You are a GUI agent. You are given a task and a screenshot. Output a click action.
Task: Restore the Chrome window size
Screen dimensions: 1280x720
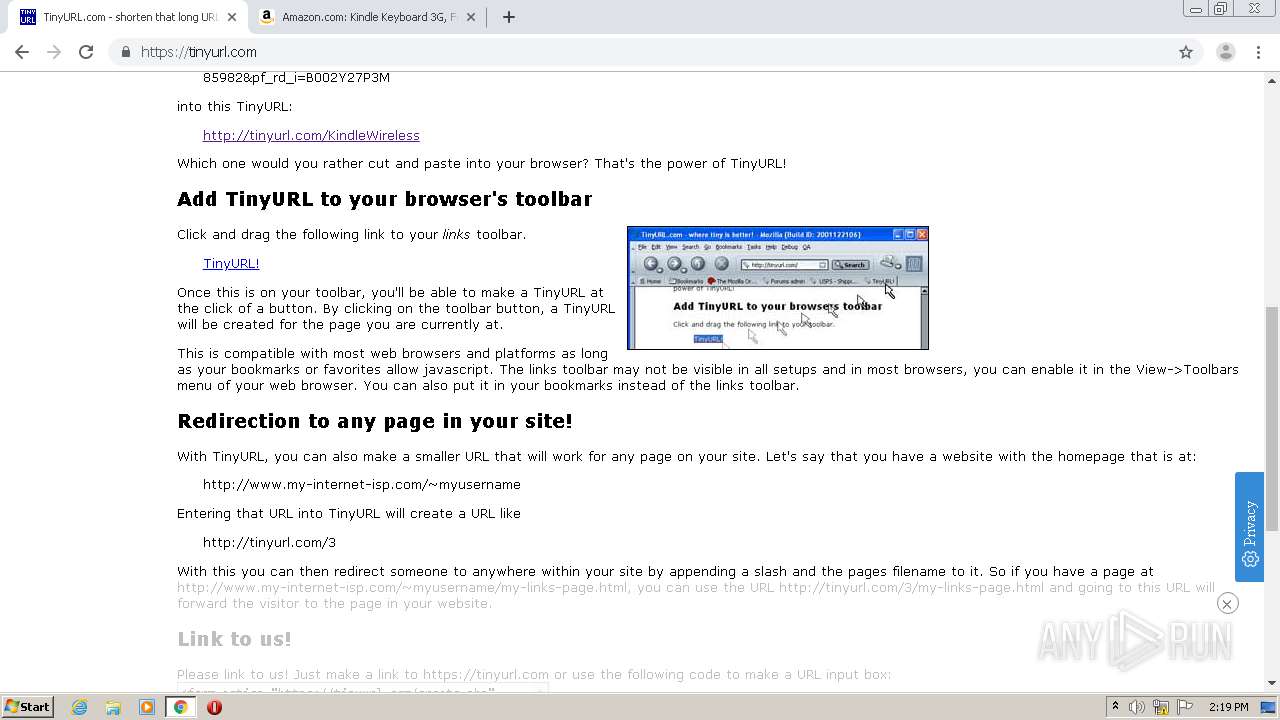click(1221, 9)
